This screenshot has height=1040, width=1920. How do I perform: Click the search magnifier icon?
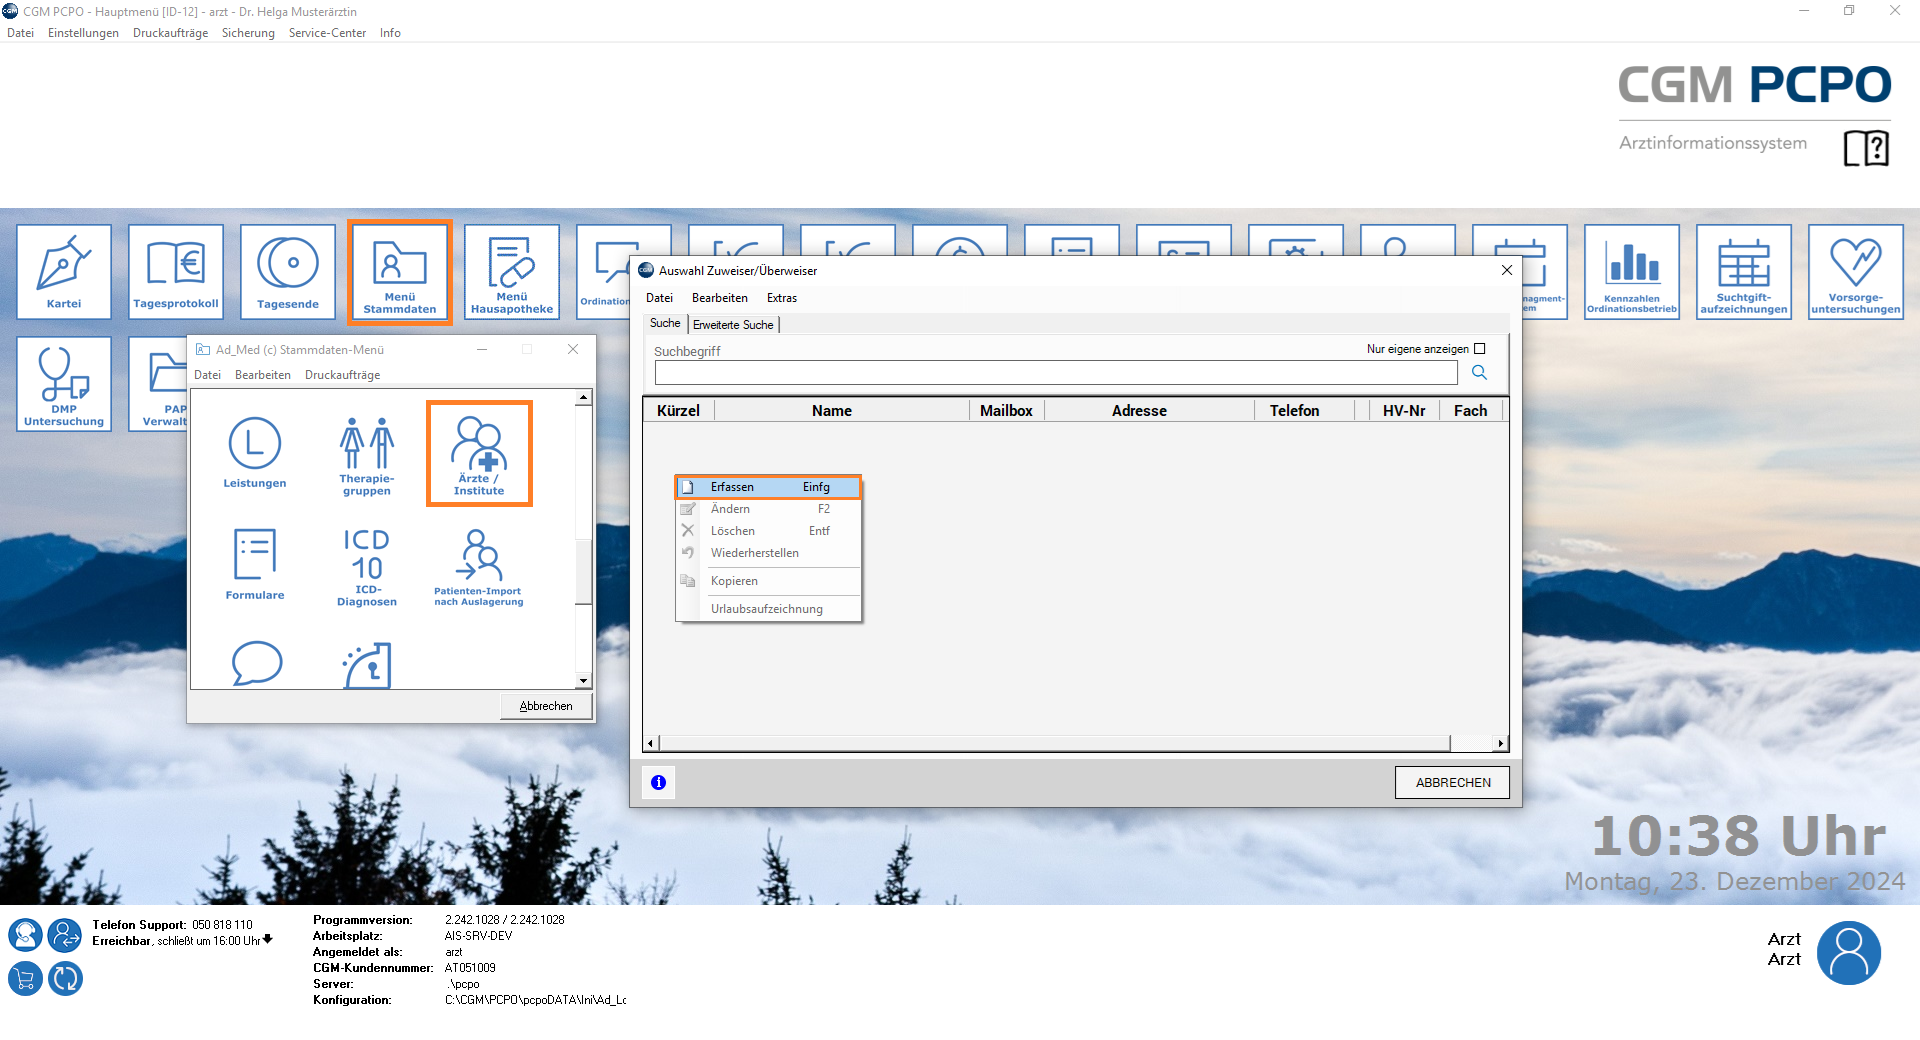(x=1479, y=373)
